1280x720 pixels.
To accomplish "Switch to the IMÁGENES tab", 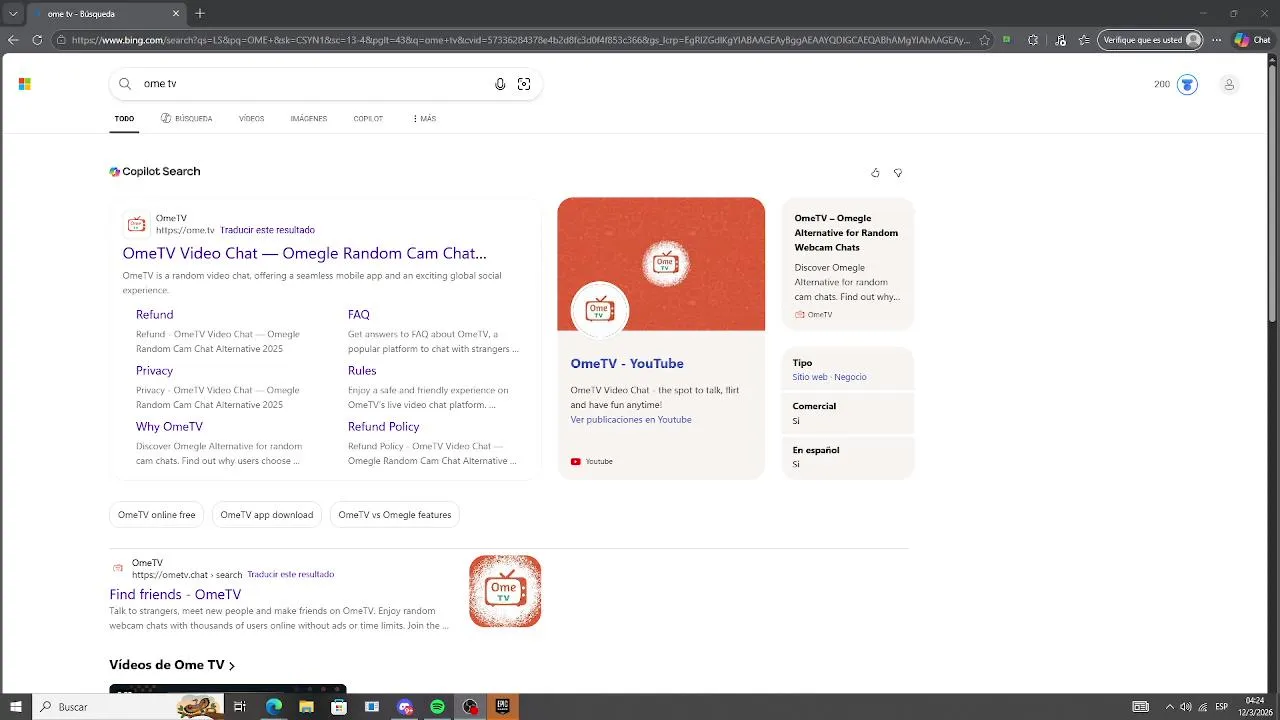I will click(308, 118).
